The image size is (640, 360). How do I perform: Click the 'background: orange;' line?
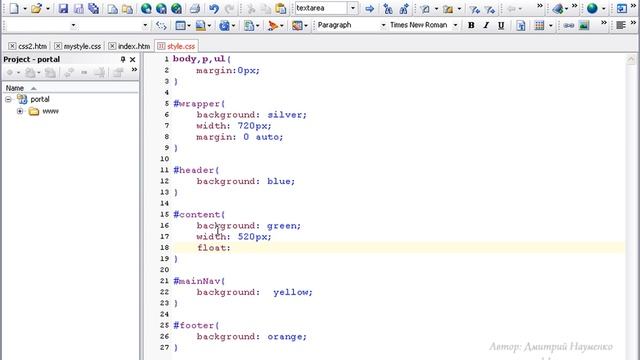click(251, 337)
